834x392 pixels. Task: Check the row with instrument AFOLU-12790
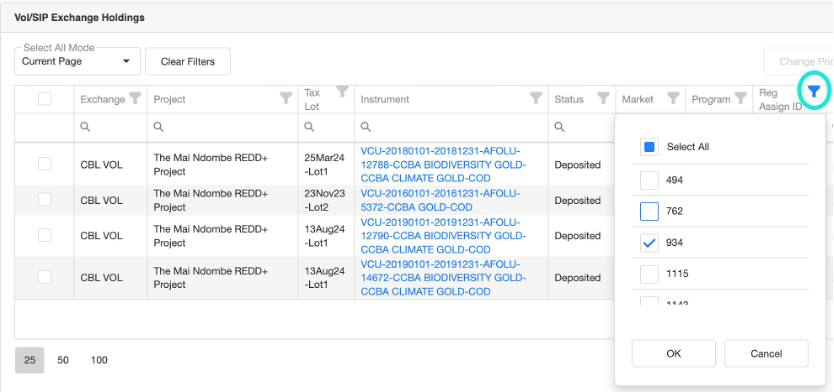click(45, 235)
